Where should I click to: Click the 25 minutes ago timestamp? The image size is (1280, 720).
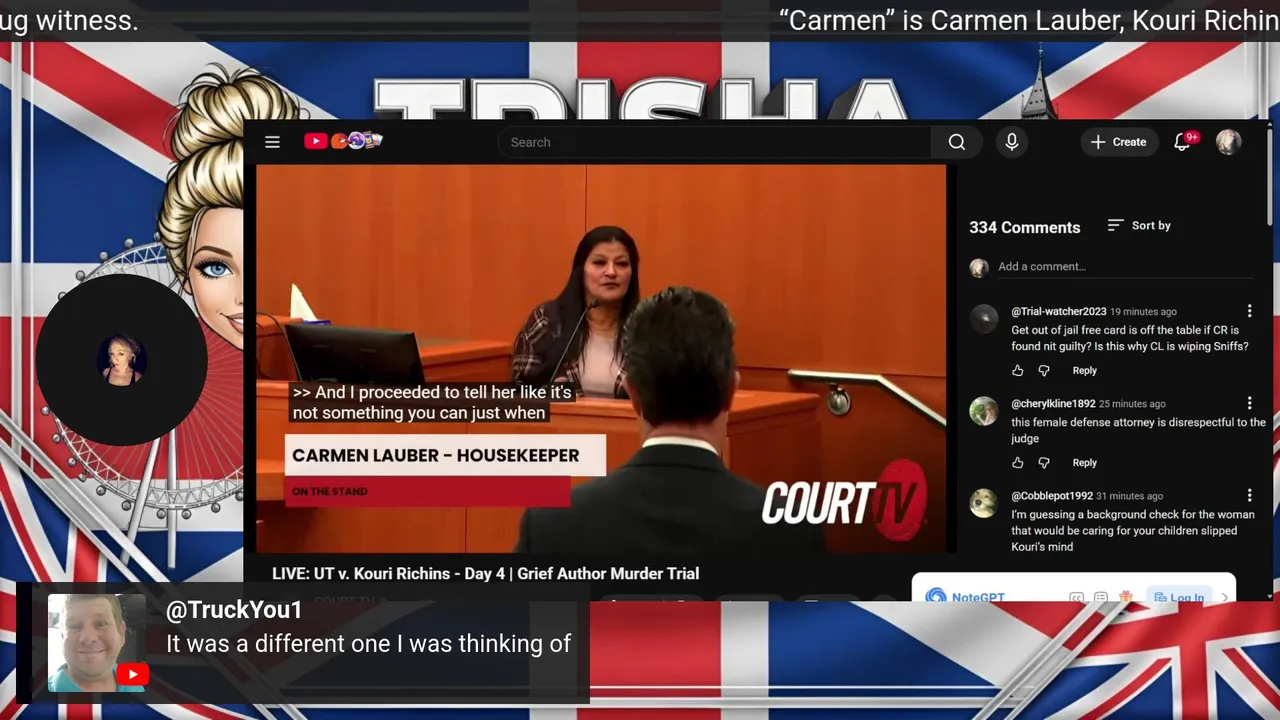click(x=1132, y=404)
